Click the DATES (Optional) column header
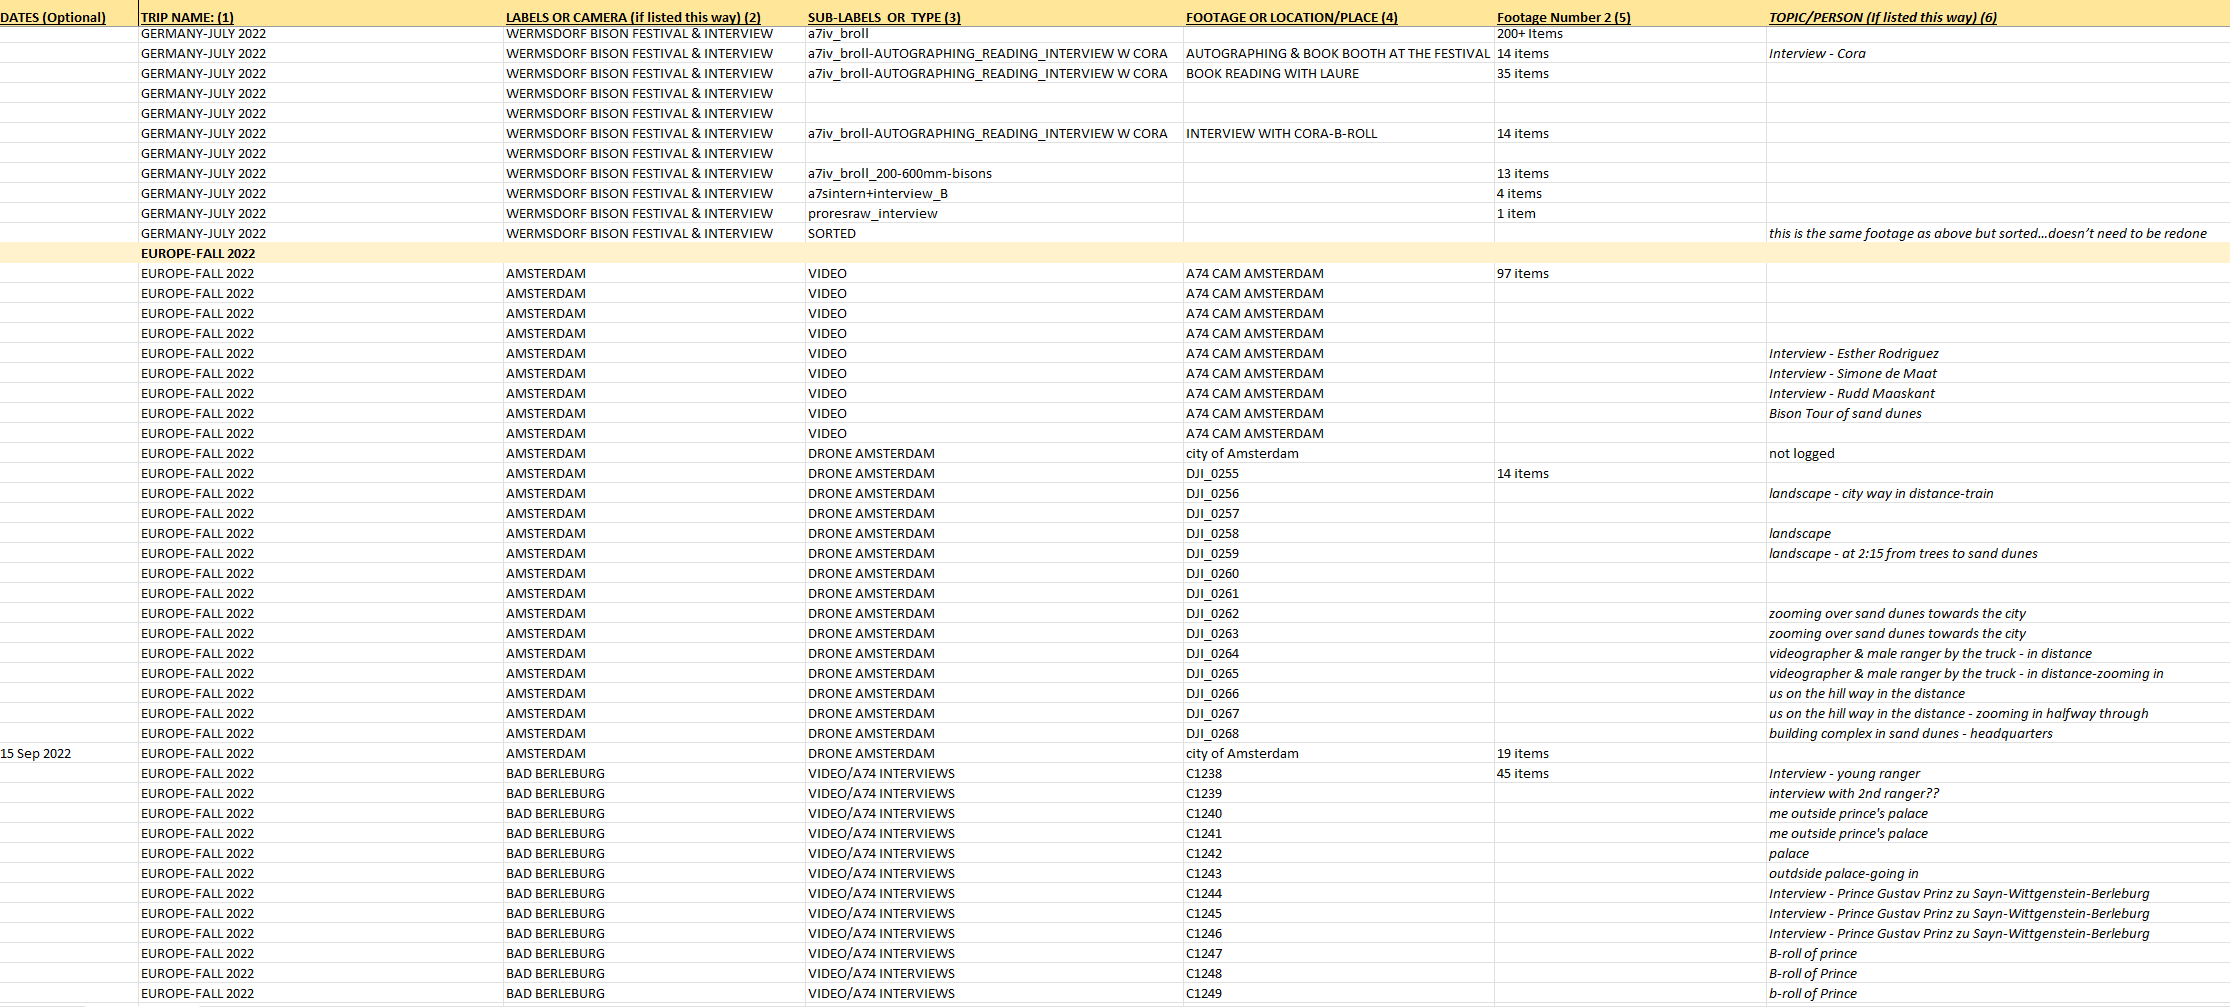 click(53, 17)
